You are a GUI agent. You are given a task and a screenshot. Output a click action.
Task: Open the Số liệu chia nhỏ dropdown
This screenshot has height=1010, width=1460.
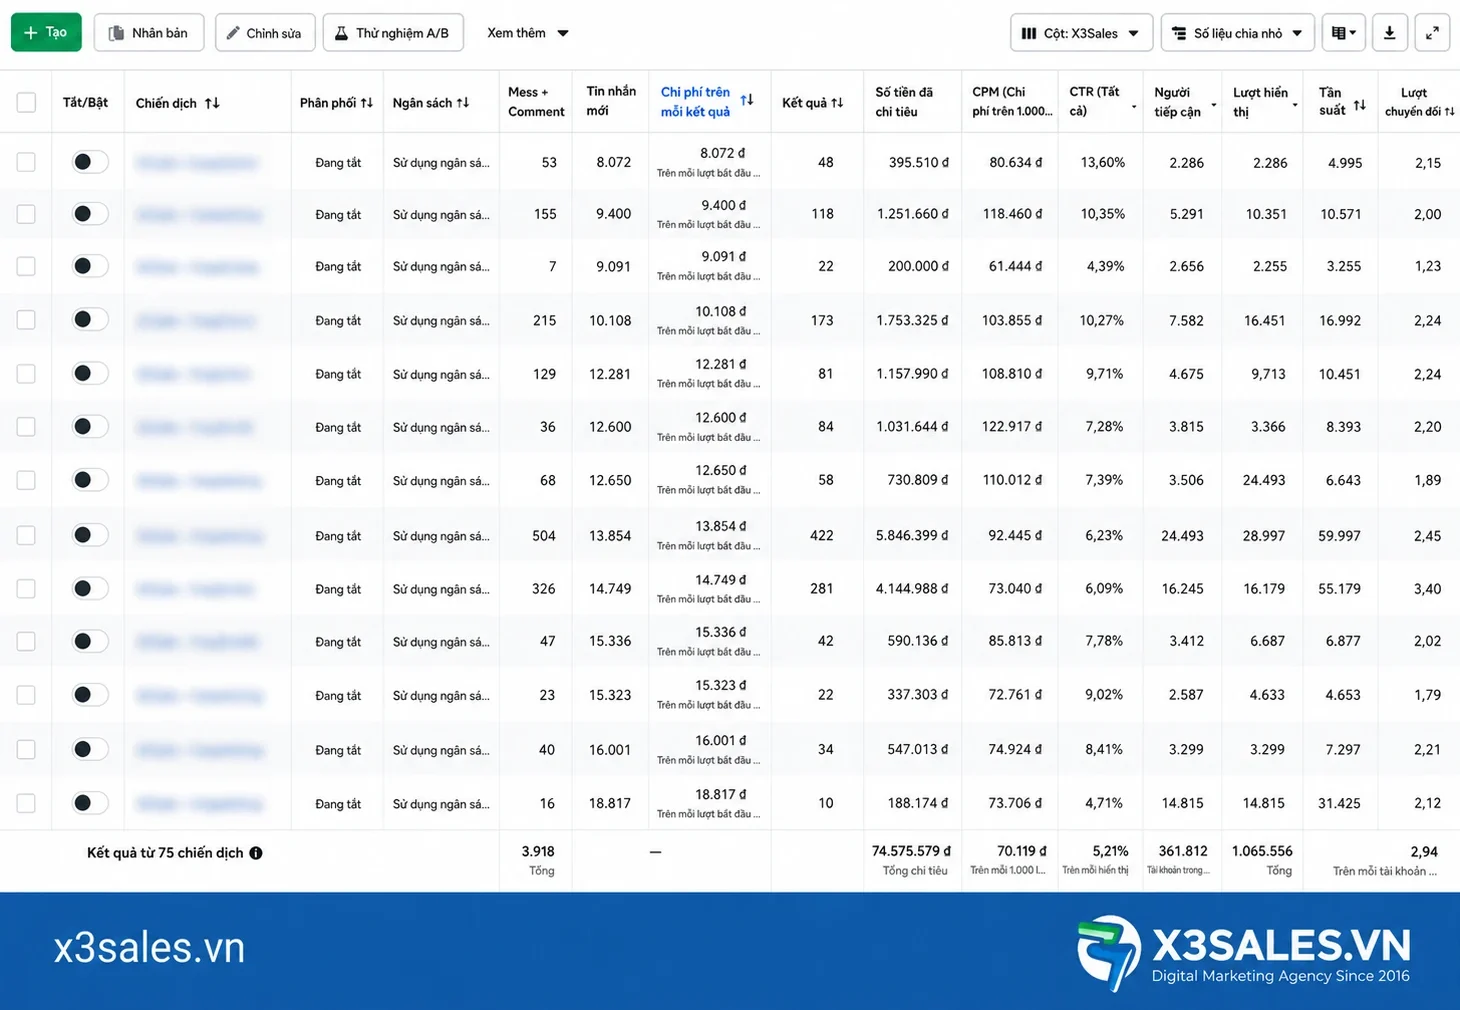pyautogui.click(x=1238, y=33)
